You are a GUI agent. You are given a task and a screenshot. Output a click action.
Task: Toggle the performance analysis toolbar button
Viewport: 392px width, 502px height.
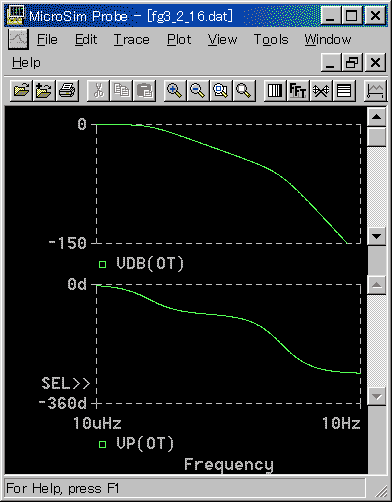[321, 90]
